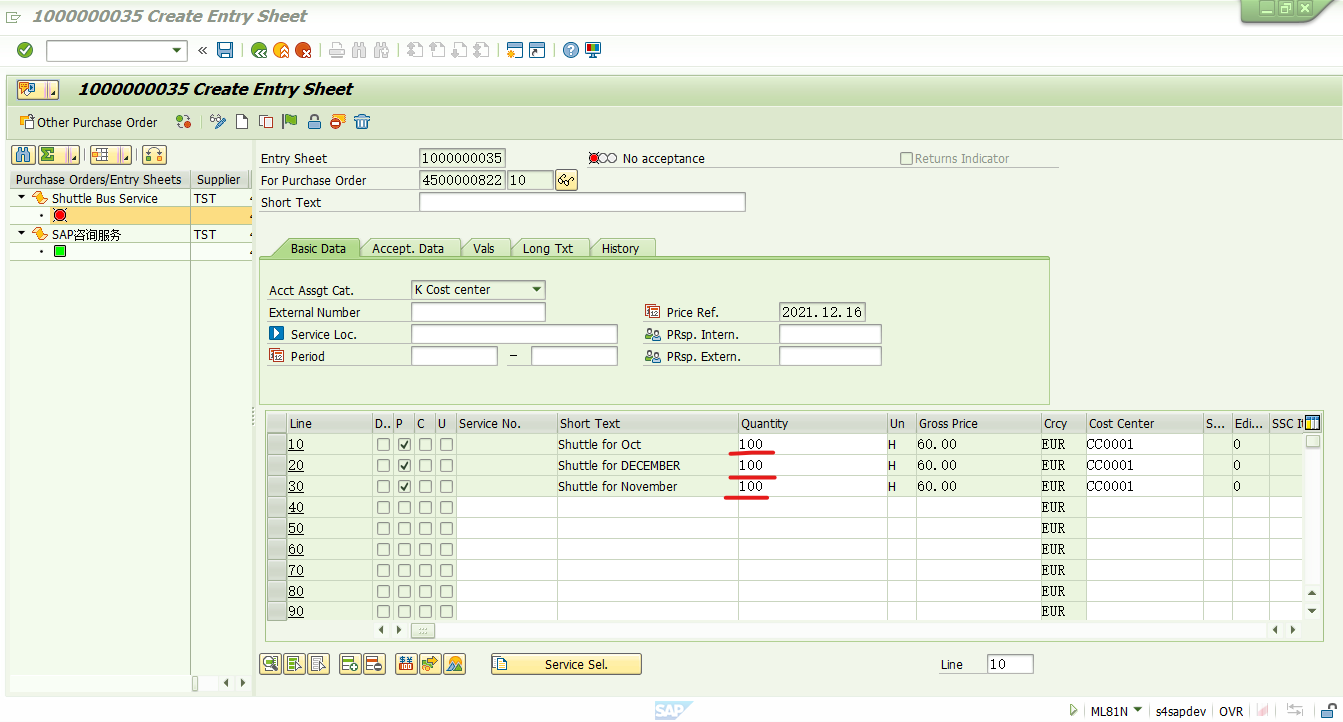The width and height of the screenshot is (1343, 722).
Task: Switch to the Accept. Data tab
Action: (x=408, y=248)
